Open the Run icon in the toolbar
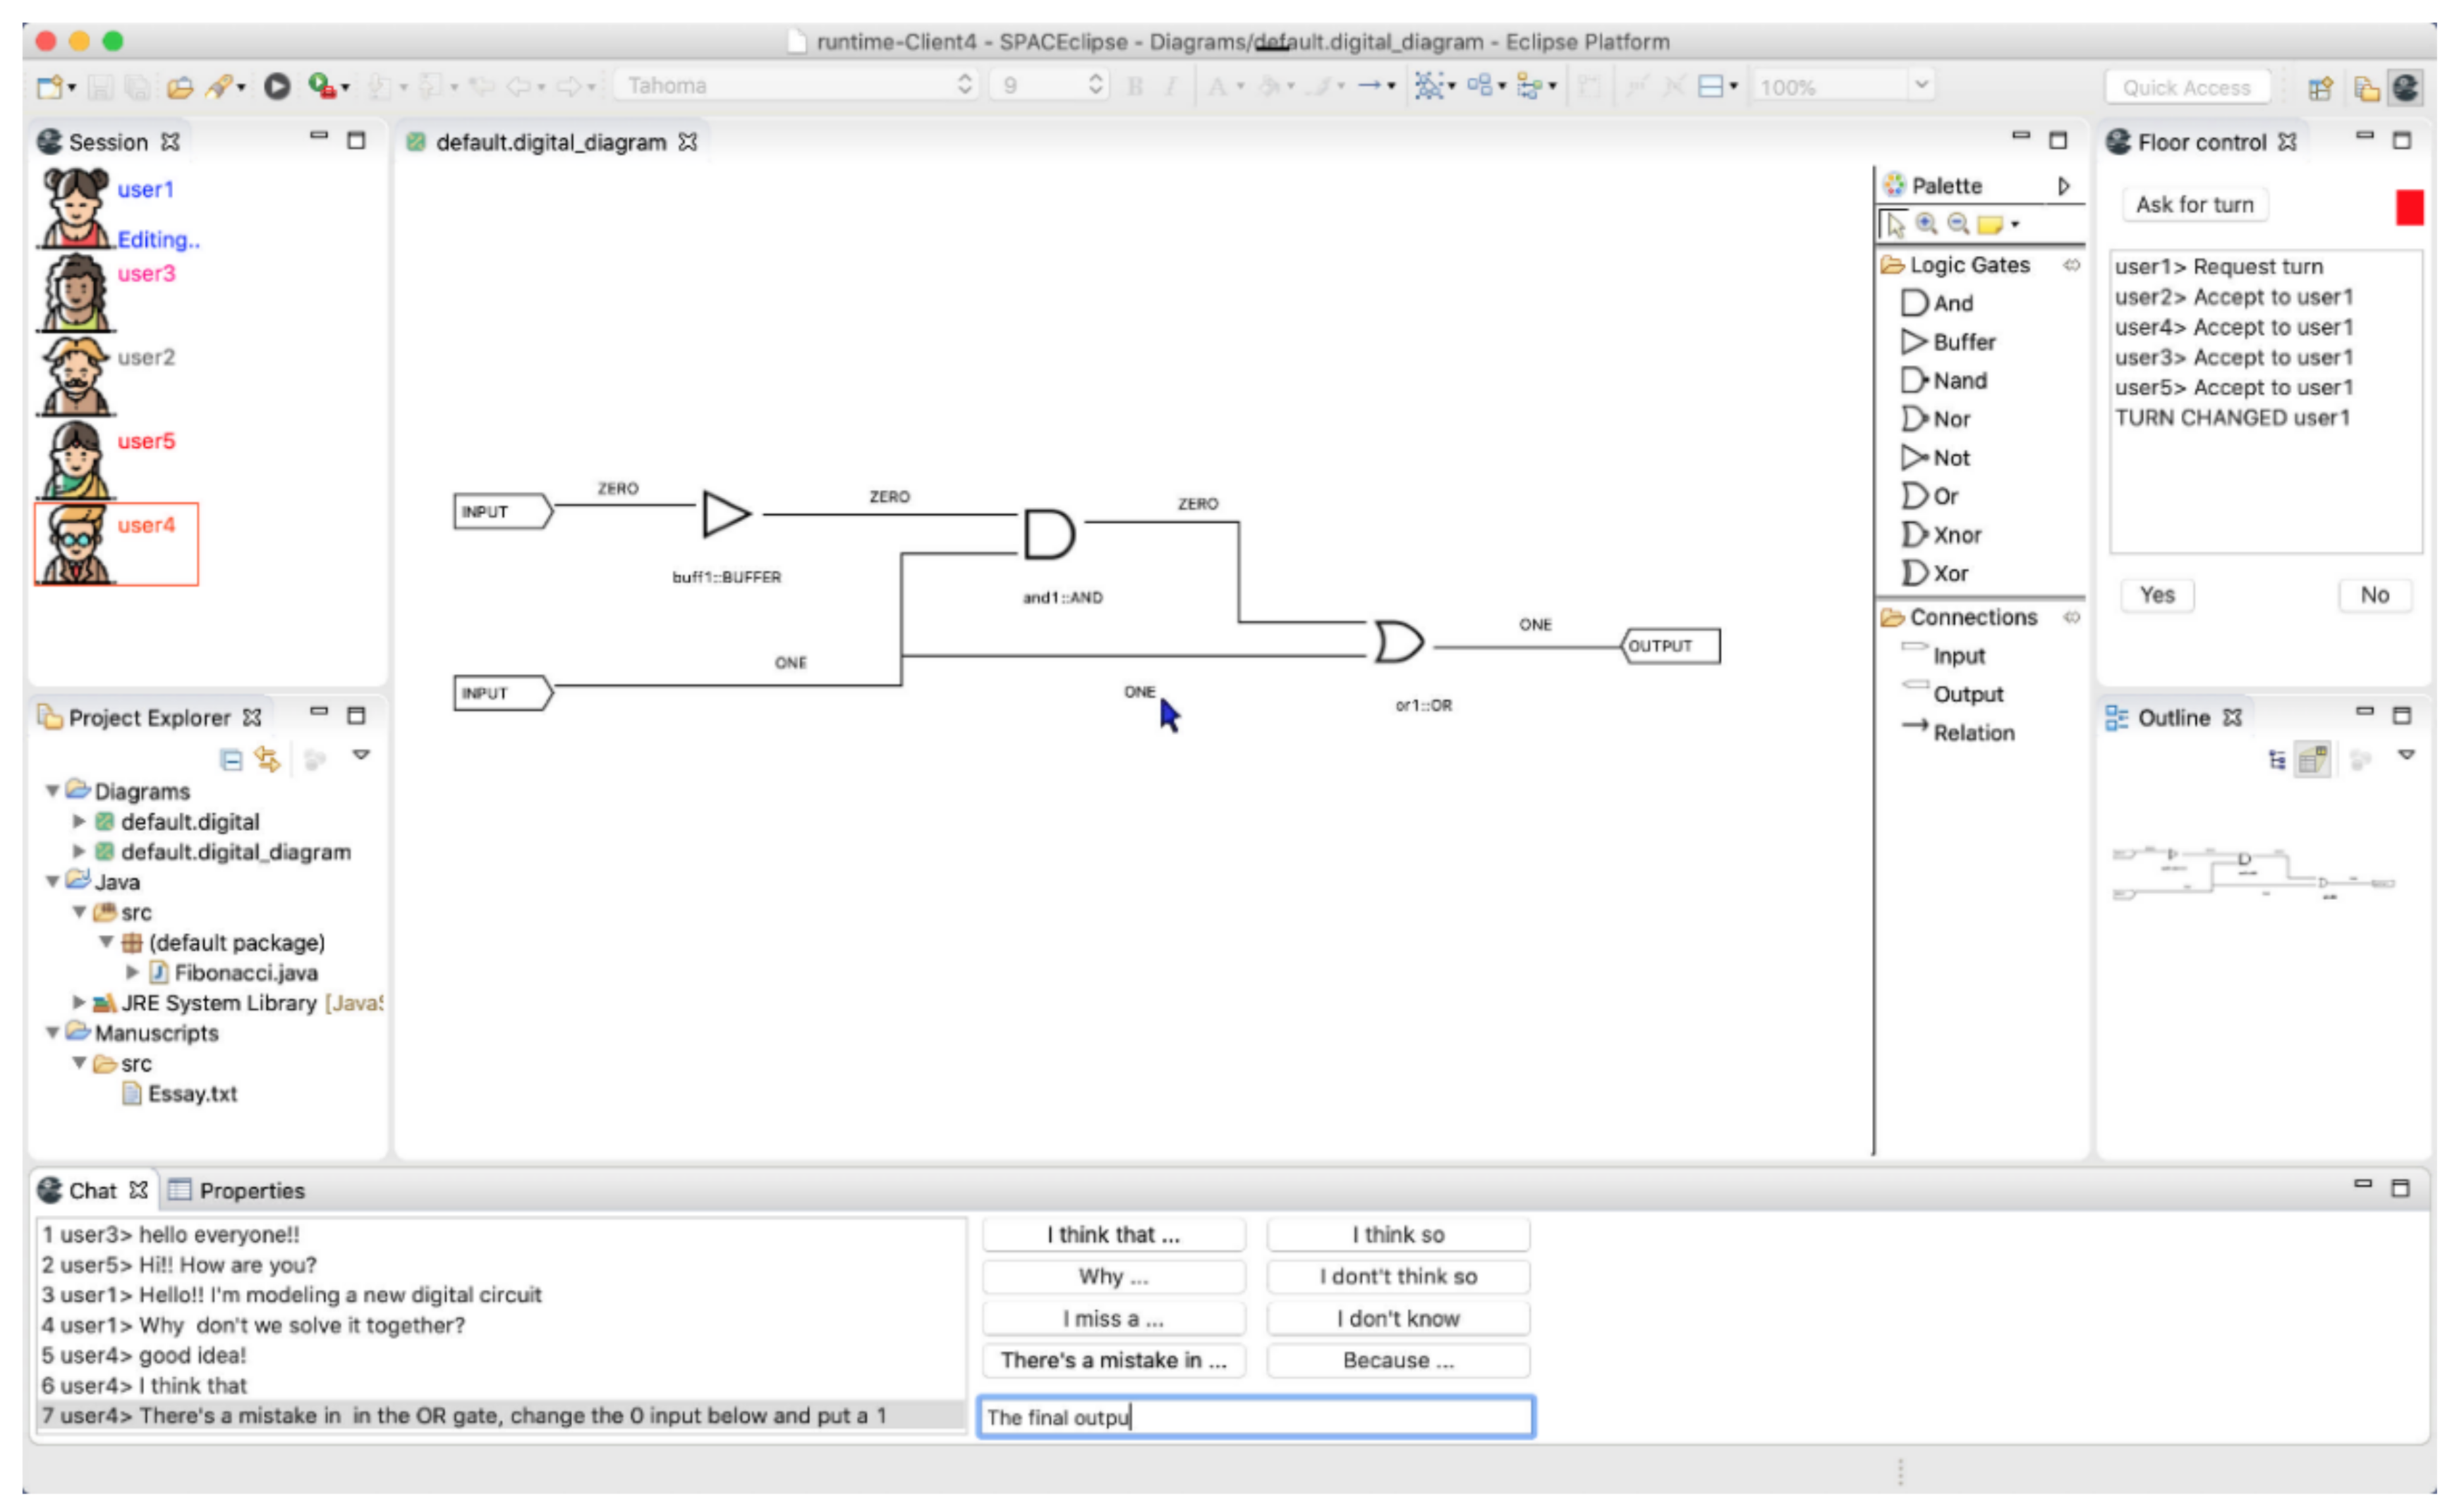Image resolution: width=2452 pixels, height=1512 pixels. [x=278, y=87]
